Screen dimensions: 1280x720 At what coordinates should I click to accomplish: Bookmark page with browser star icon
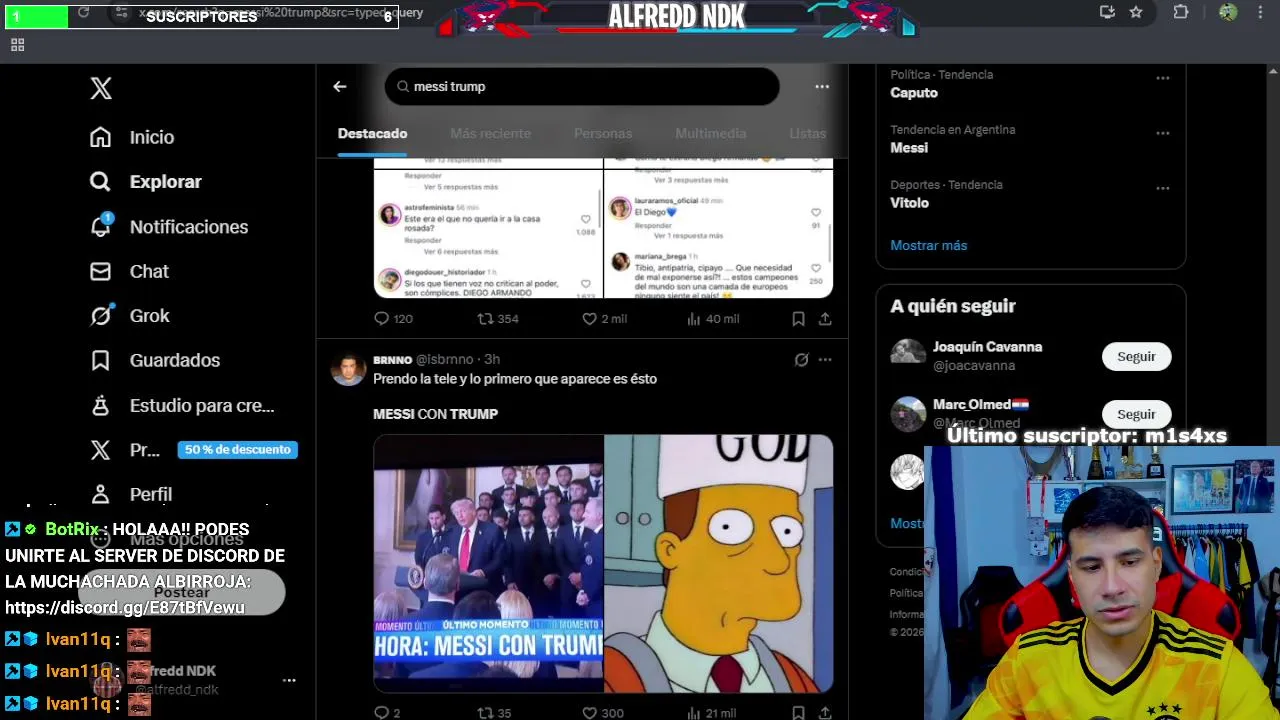pyautogui.click(x=1136, y=12)
